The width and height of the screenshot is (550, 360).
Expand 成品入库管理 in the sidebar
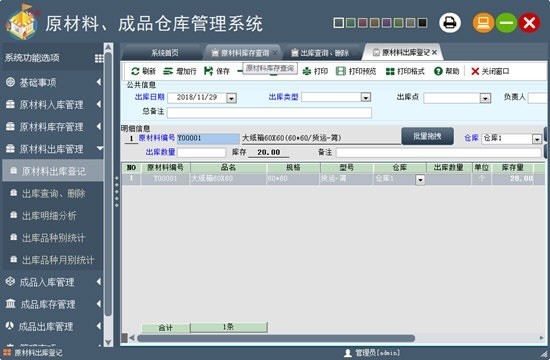coord(53,282)
